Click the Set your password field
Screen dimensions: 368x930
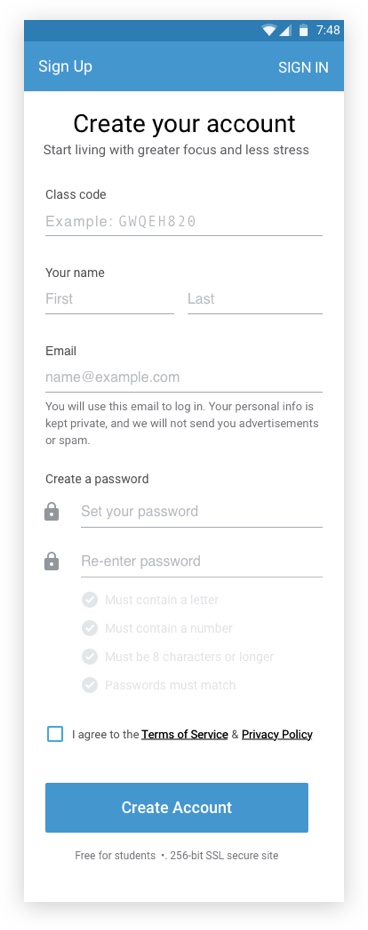pyautogui.click(x=202, y=511)
